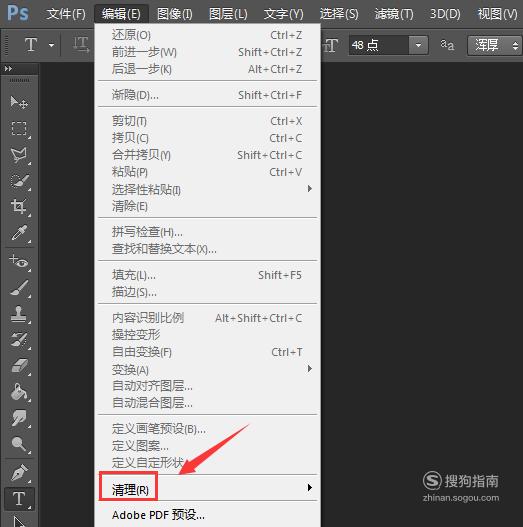
Task: Select the Pen tool
Action: [19, 473]
